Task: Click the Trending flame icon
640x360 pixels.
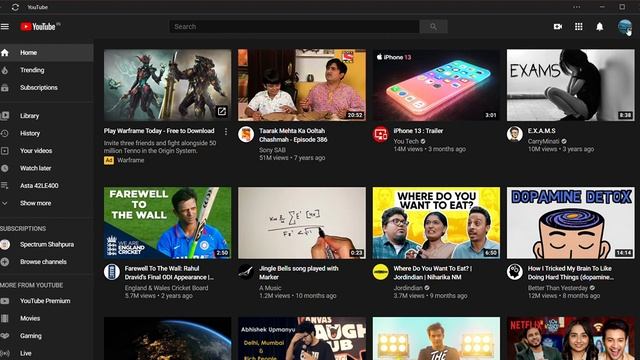Action: click(5, 70)
